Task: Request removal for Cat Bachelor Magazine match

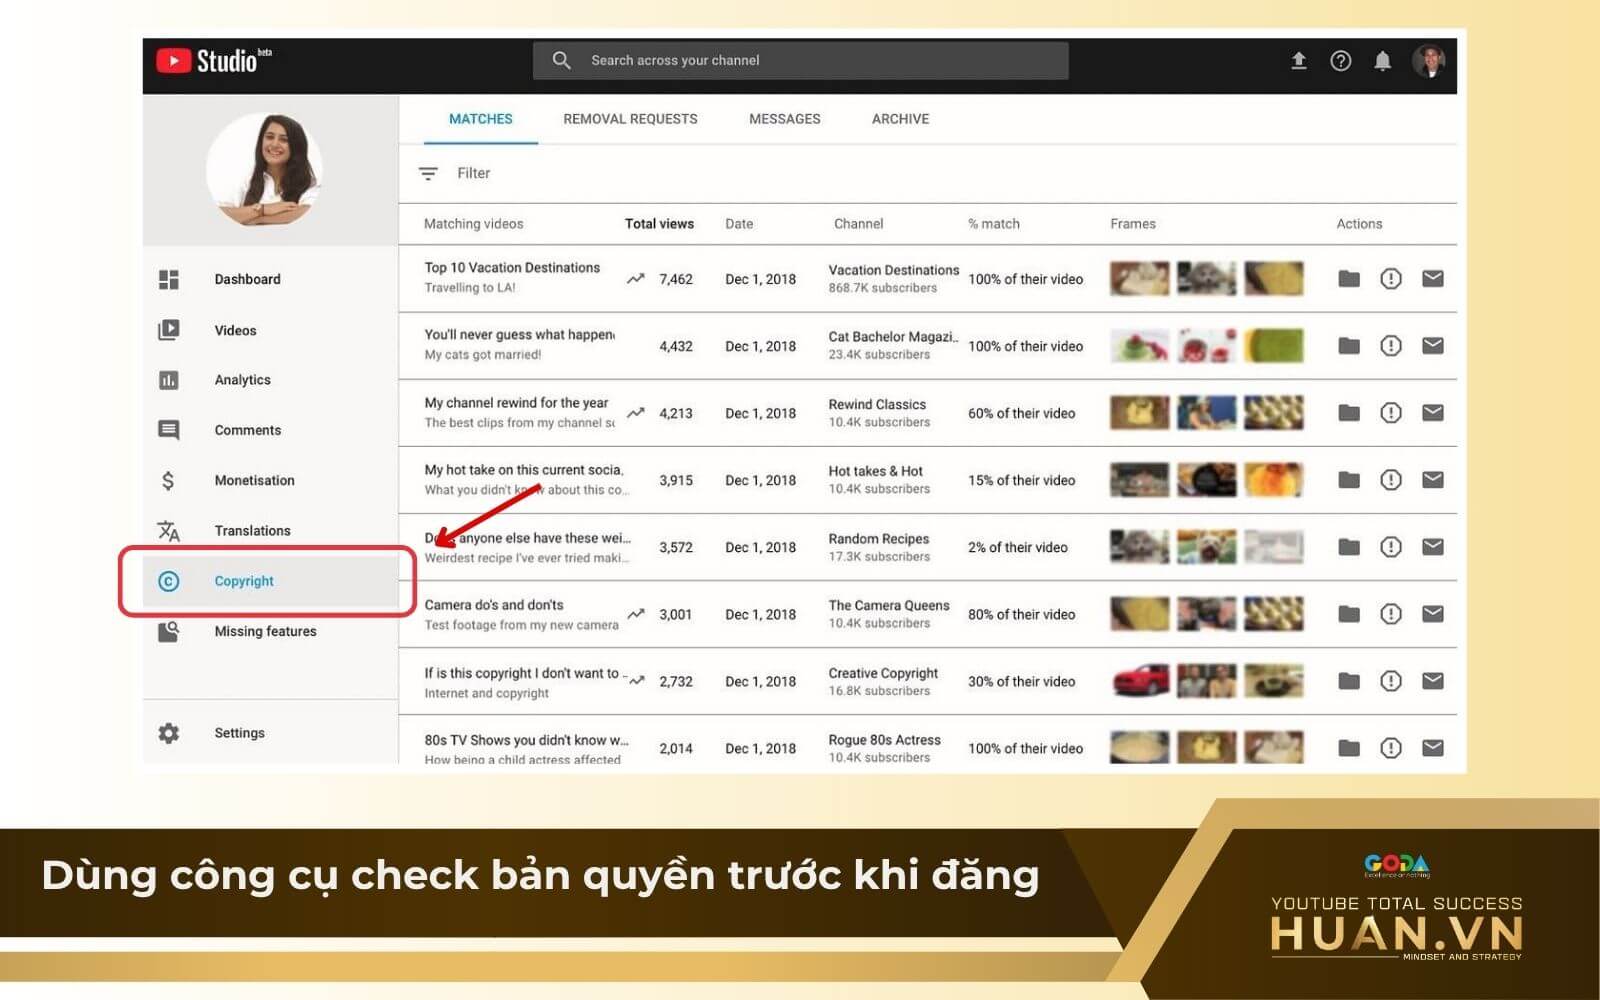Action: point(1390,346)
